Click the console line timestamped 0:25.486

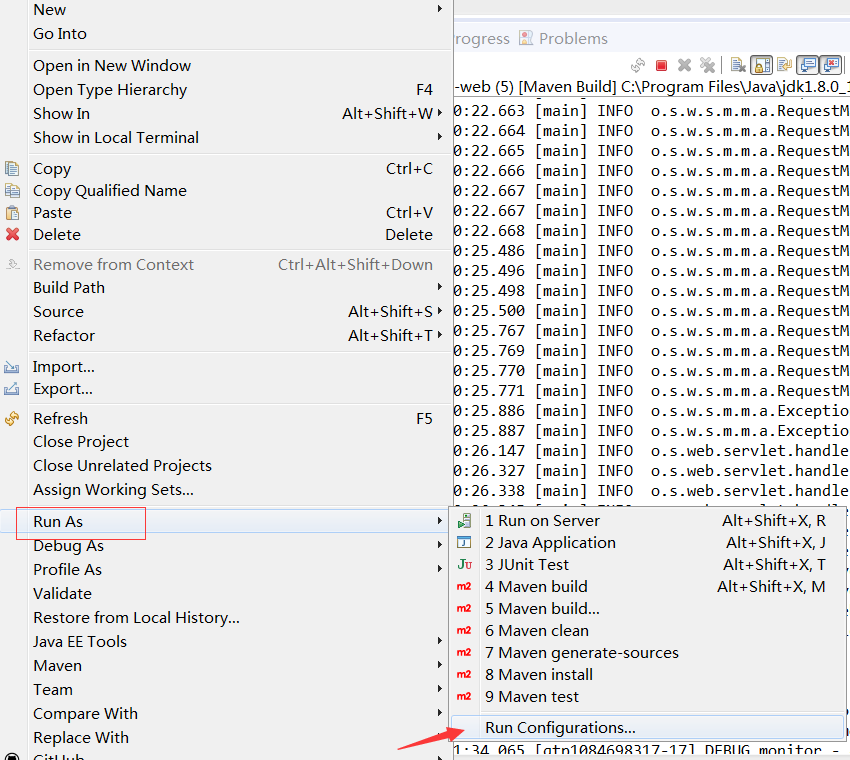[x=652, y=251]
